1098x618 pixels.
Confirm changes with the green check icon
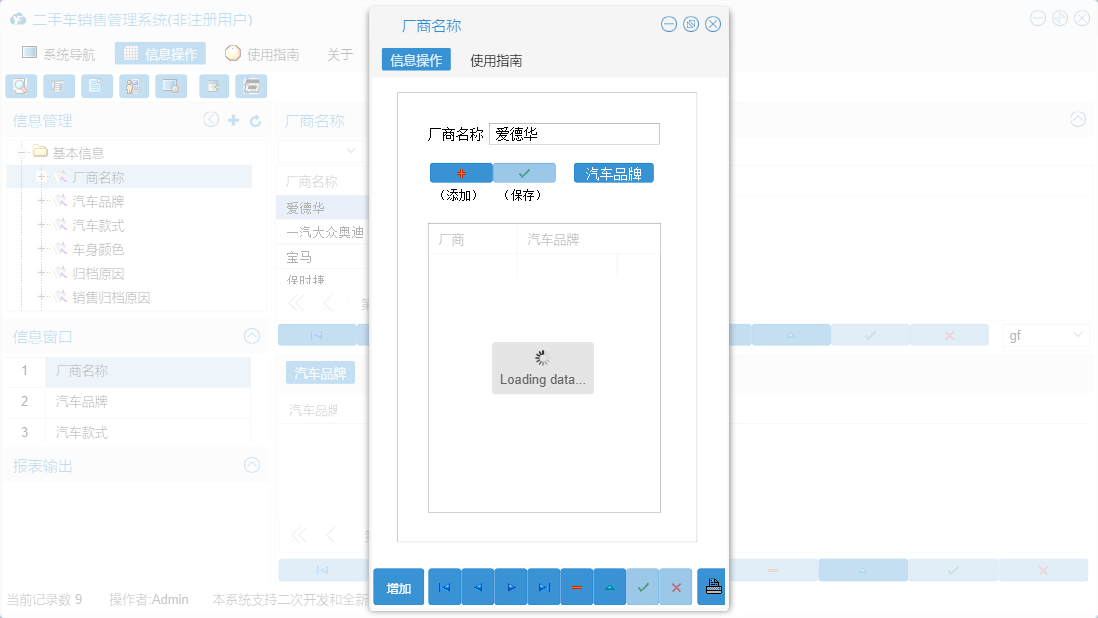644,587
